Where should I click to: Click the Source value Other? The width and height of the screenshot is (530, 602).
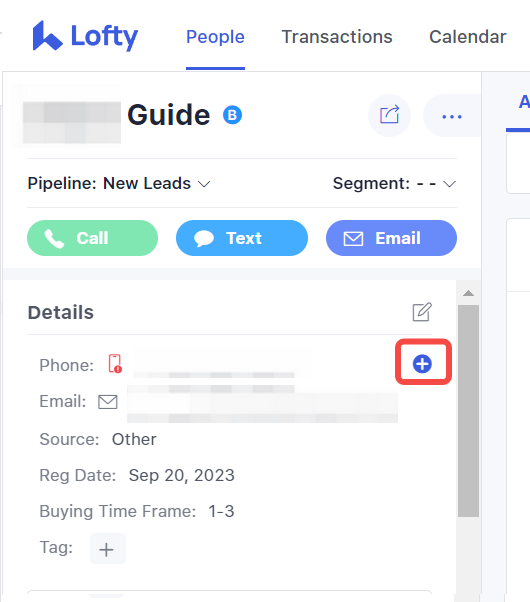(x=134, y=439)
